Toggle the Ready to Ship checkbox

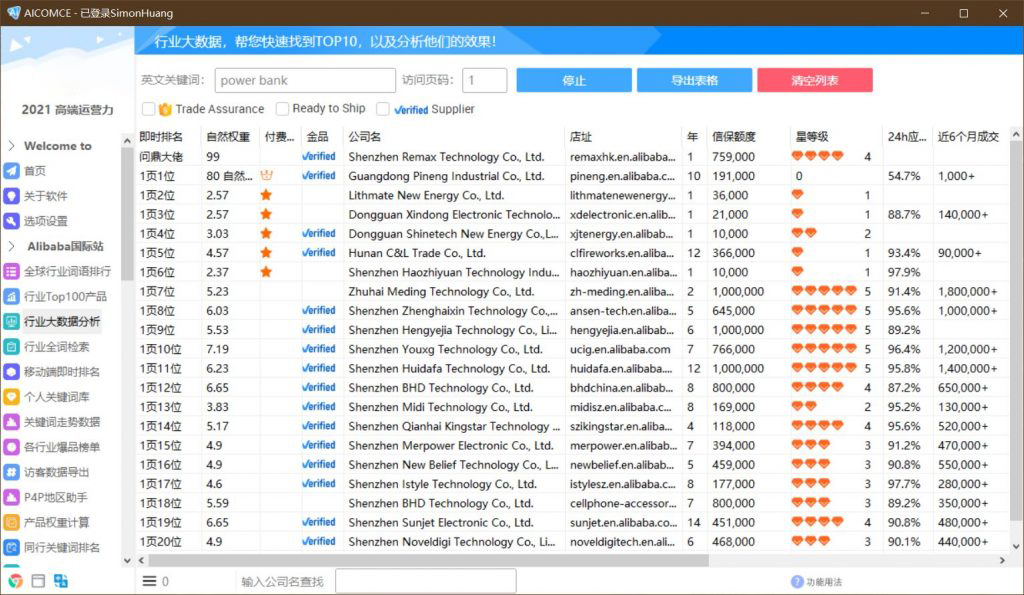[282, 108]
